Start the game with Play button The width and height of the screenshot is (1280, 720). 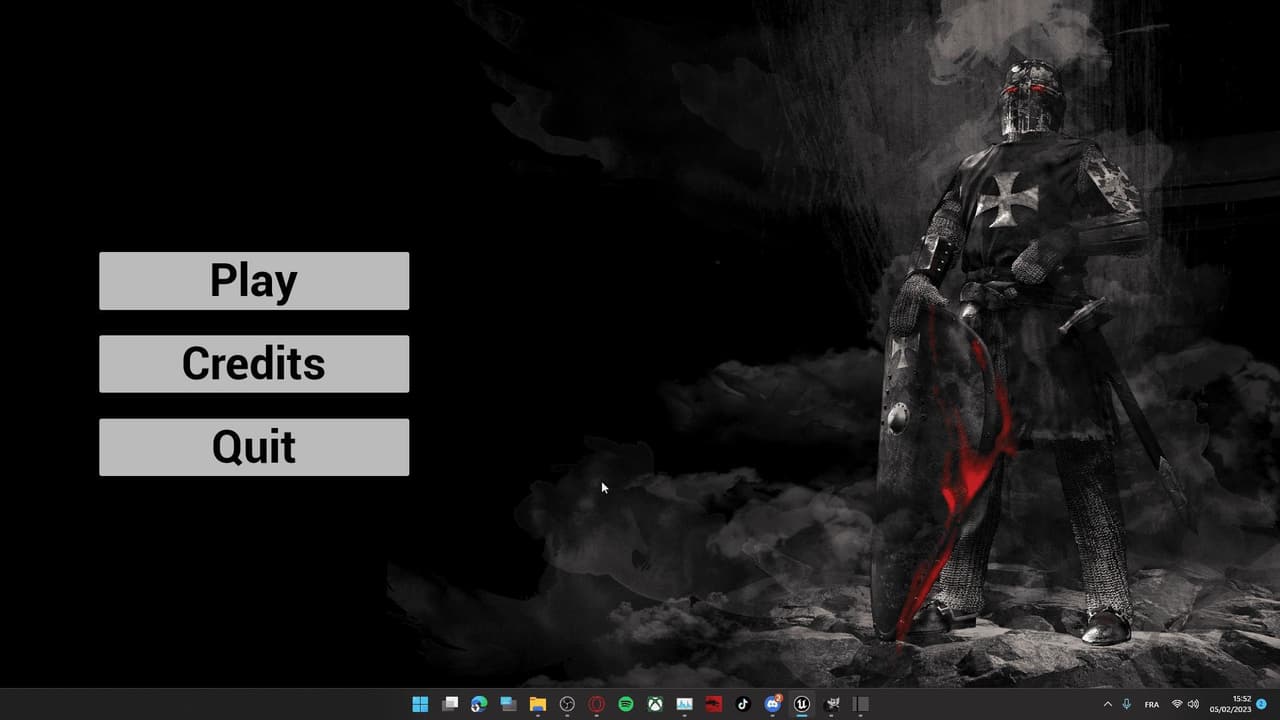click(x=254, y=281)
